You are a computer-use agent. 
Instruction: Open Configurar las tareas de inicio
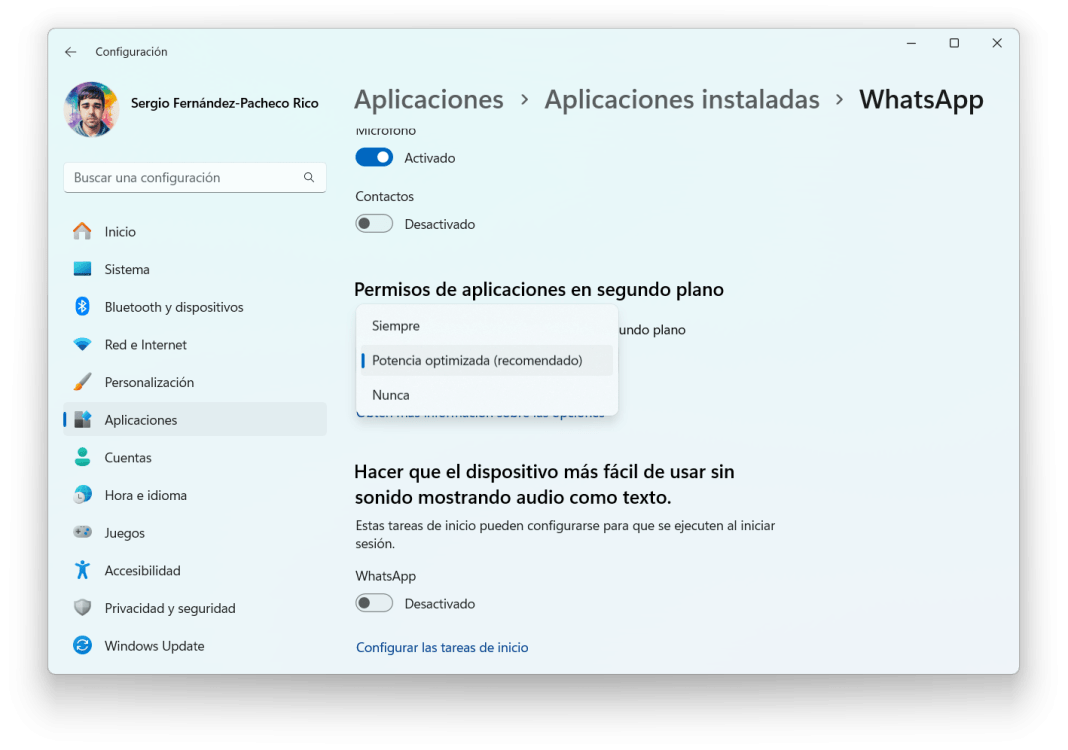click(442, 647)
